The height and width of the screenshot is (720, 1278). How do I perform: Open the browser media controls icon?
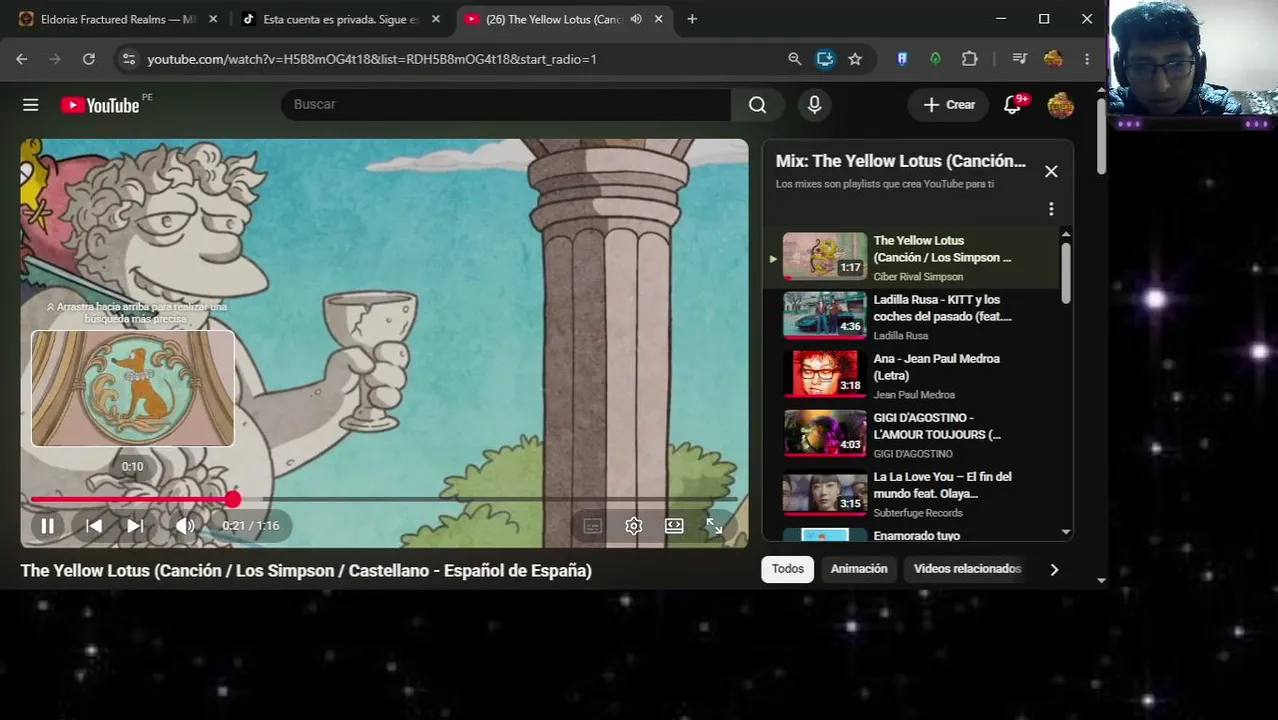coord(1019,59)
